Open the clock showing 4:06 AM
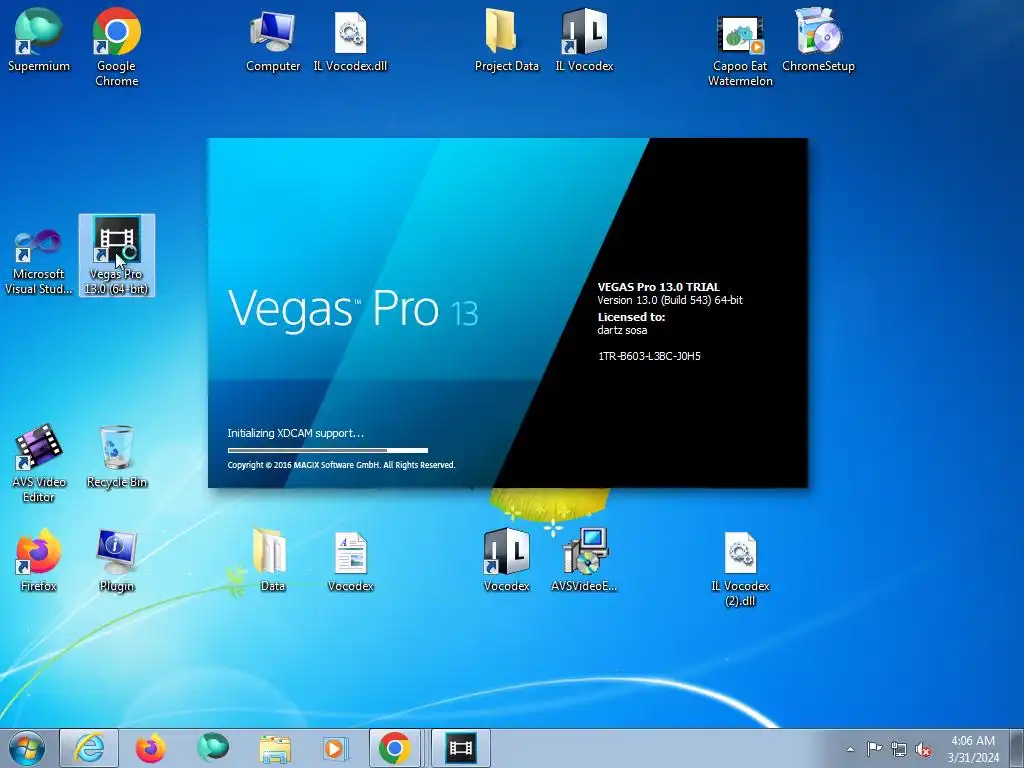This screenshot has height=768, width=1024. 973,749
